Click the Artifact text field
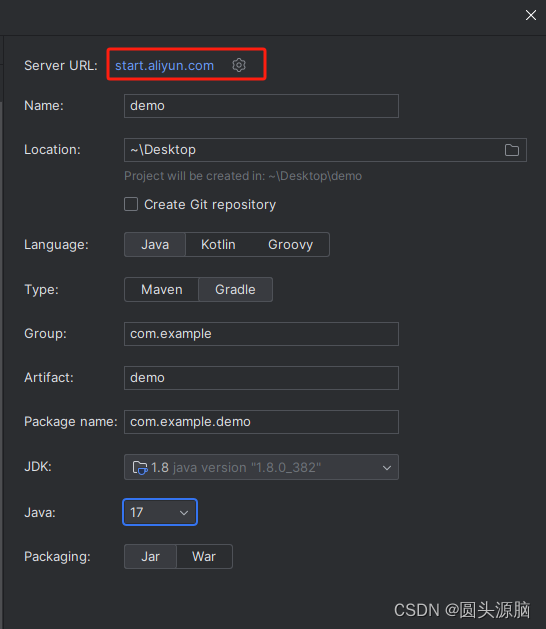Viewport: 546px width, 629px height. (x=261, y=378)
